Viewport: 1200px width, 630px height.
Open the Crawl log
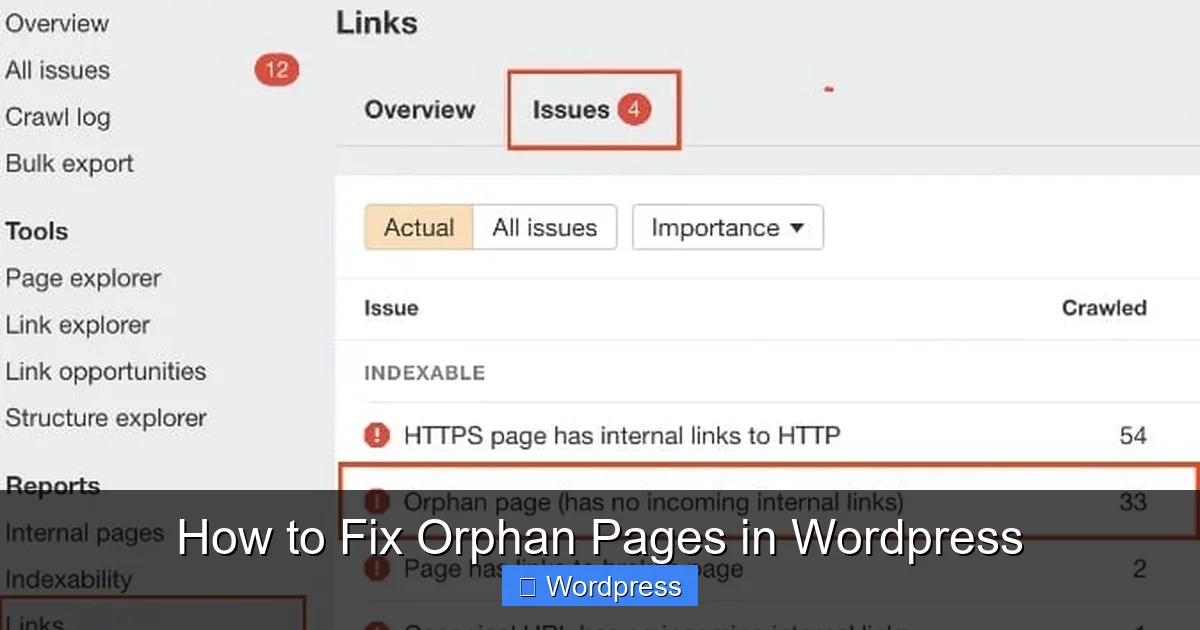click(x=57, y=116)
